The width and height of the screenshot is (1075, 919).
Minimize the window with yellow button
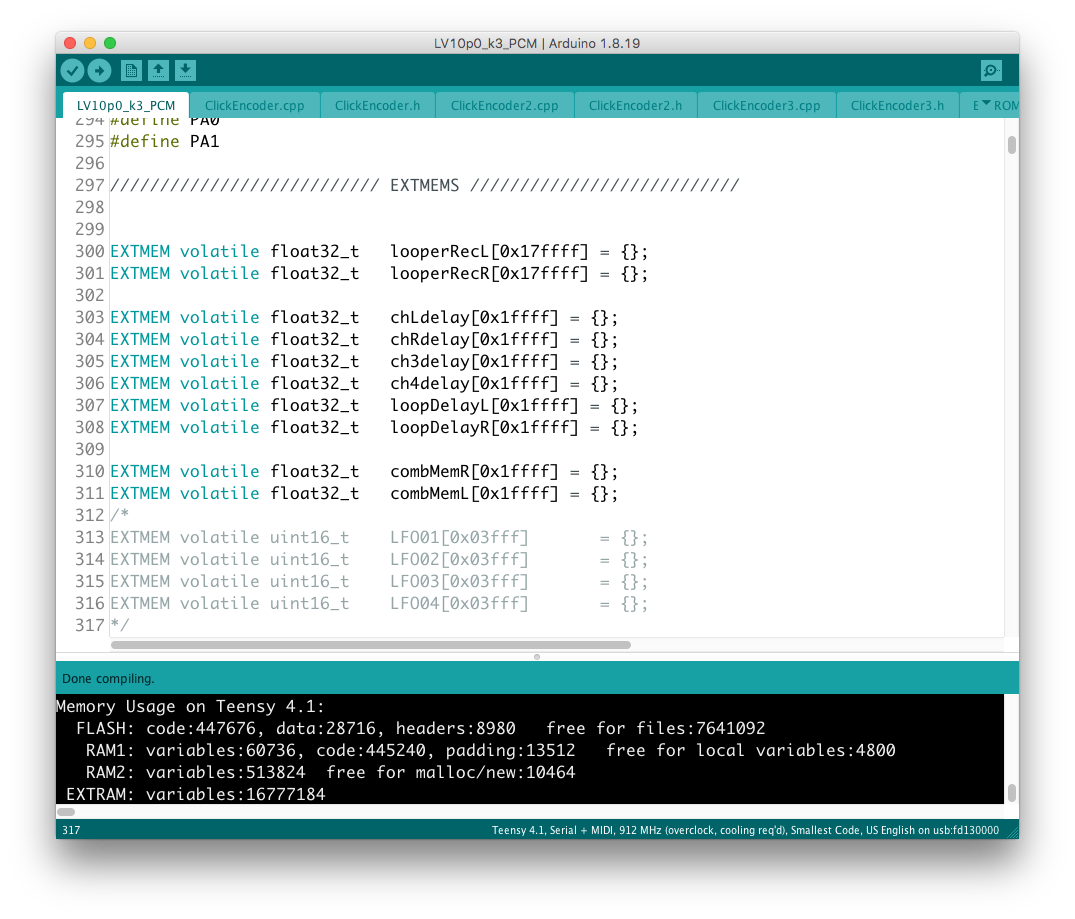click(x=90, y=43)
